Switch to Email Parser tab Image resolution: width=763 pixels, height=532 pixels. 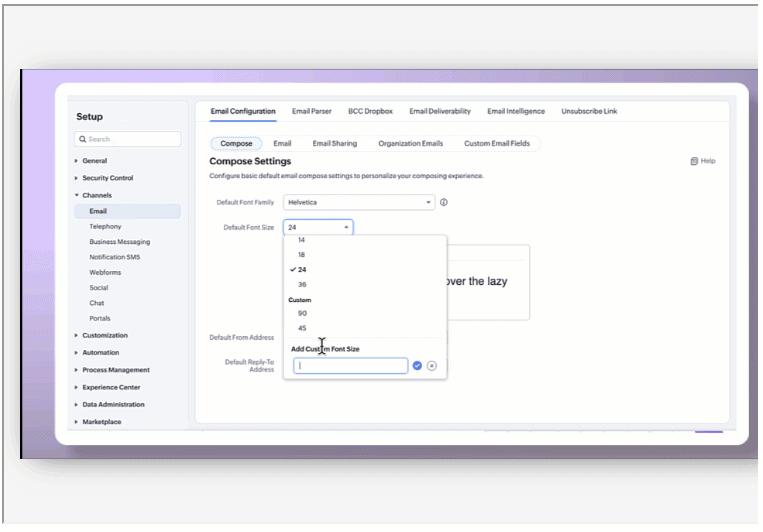(311, 111)
